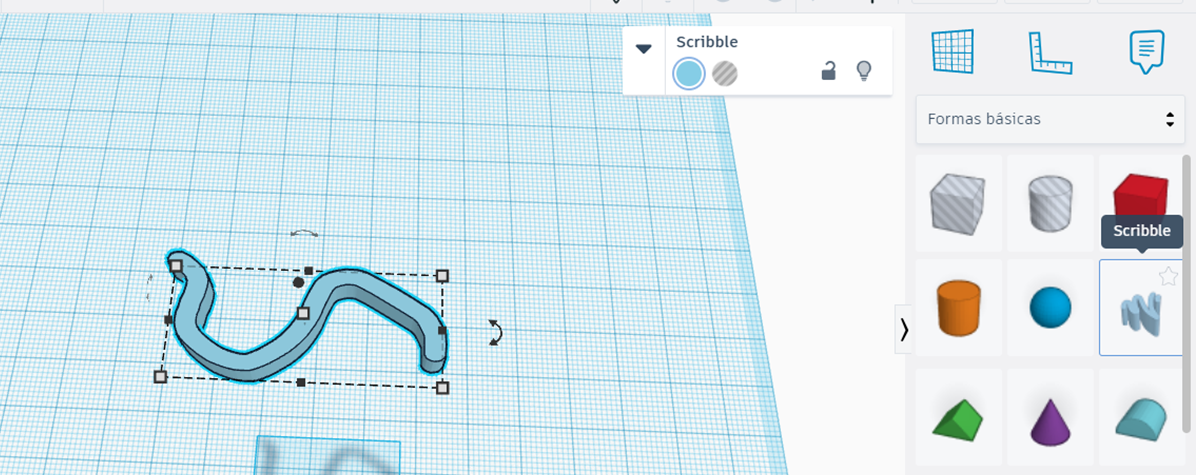Viewport: 1196px width, 475px height.
Task: Pick the blue sphere shape
Action: [1050, 307]
